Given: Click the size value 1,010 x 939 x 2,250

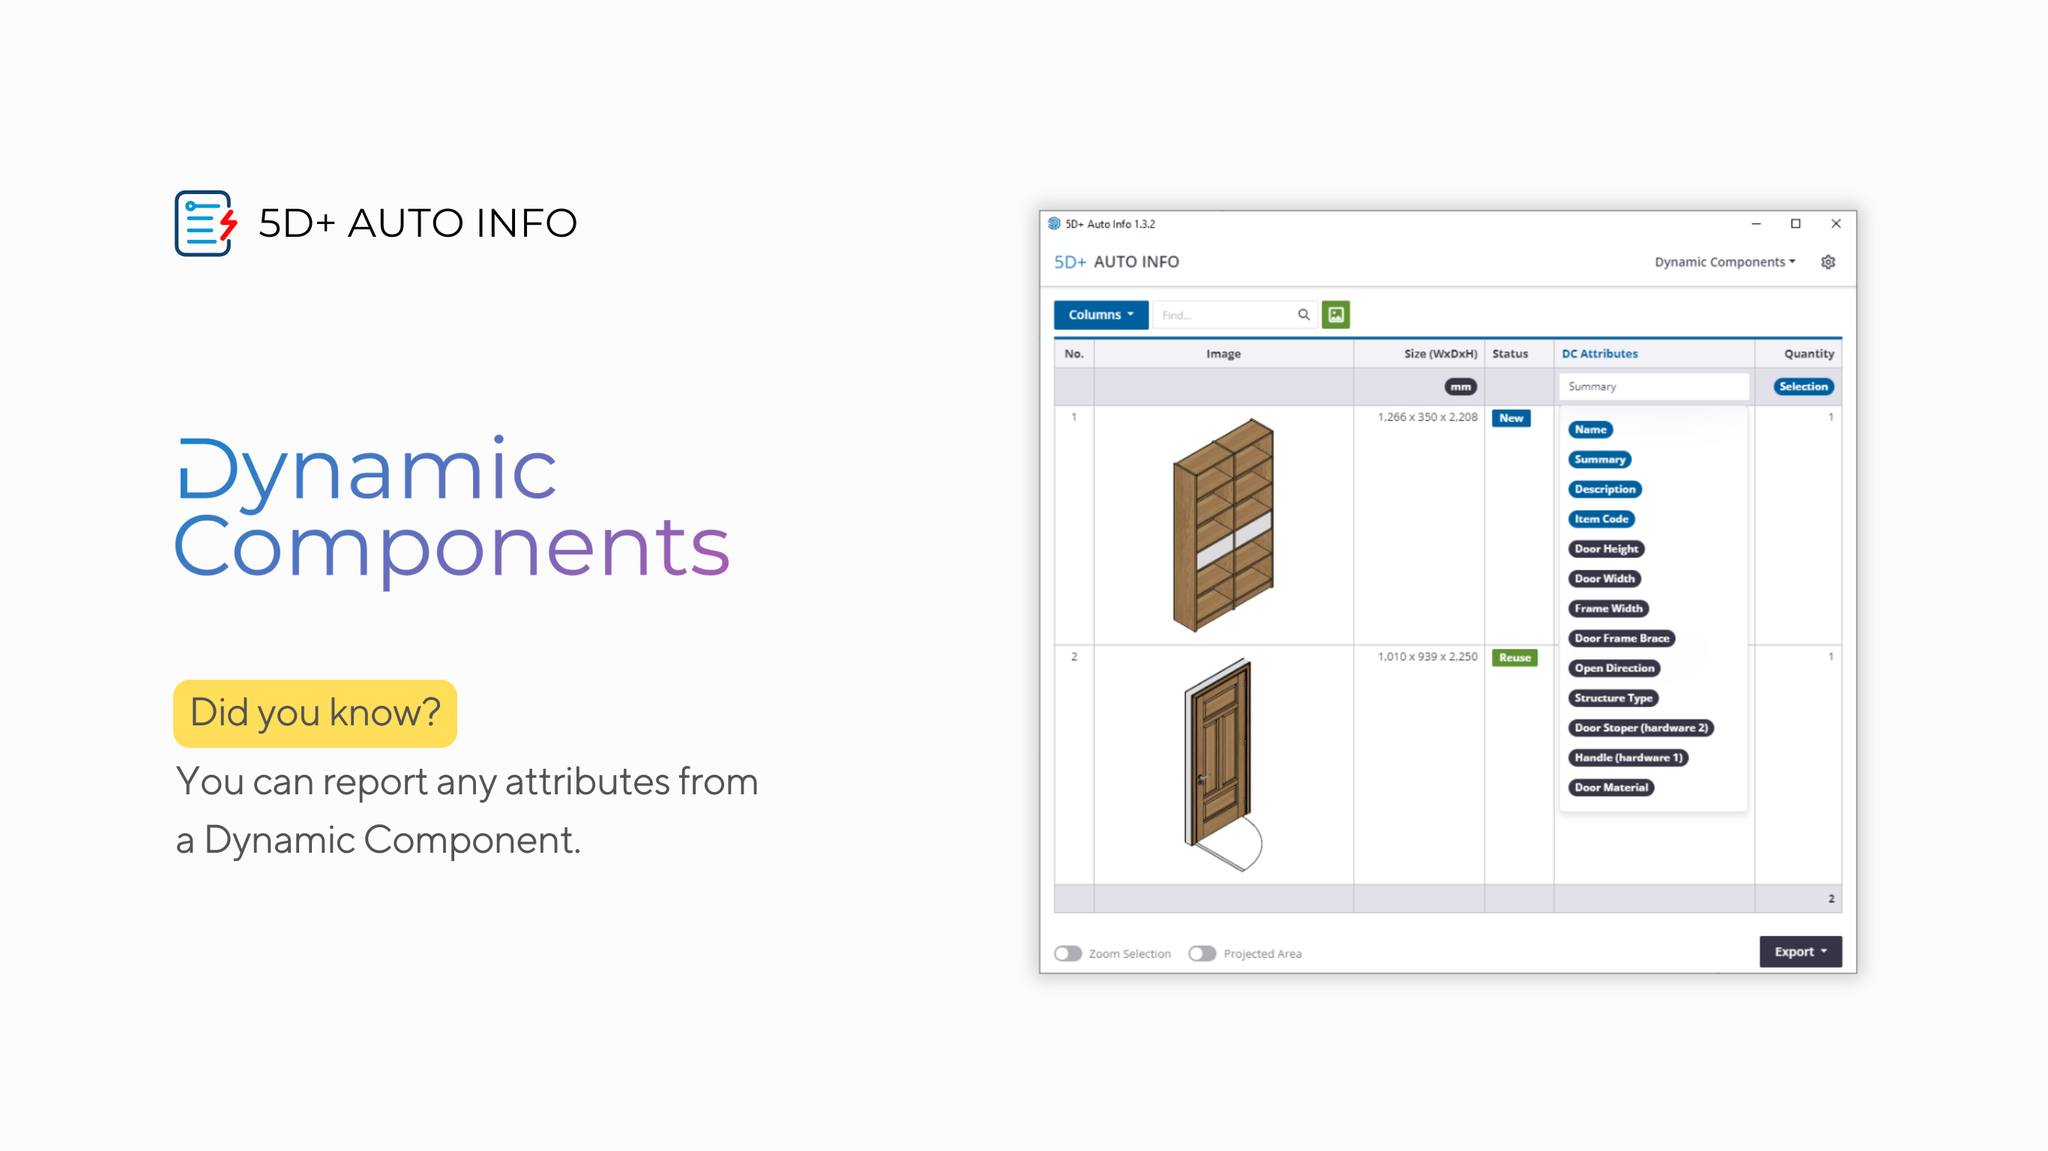Looking at the screenshot, I should tap(1427, 657).
